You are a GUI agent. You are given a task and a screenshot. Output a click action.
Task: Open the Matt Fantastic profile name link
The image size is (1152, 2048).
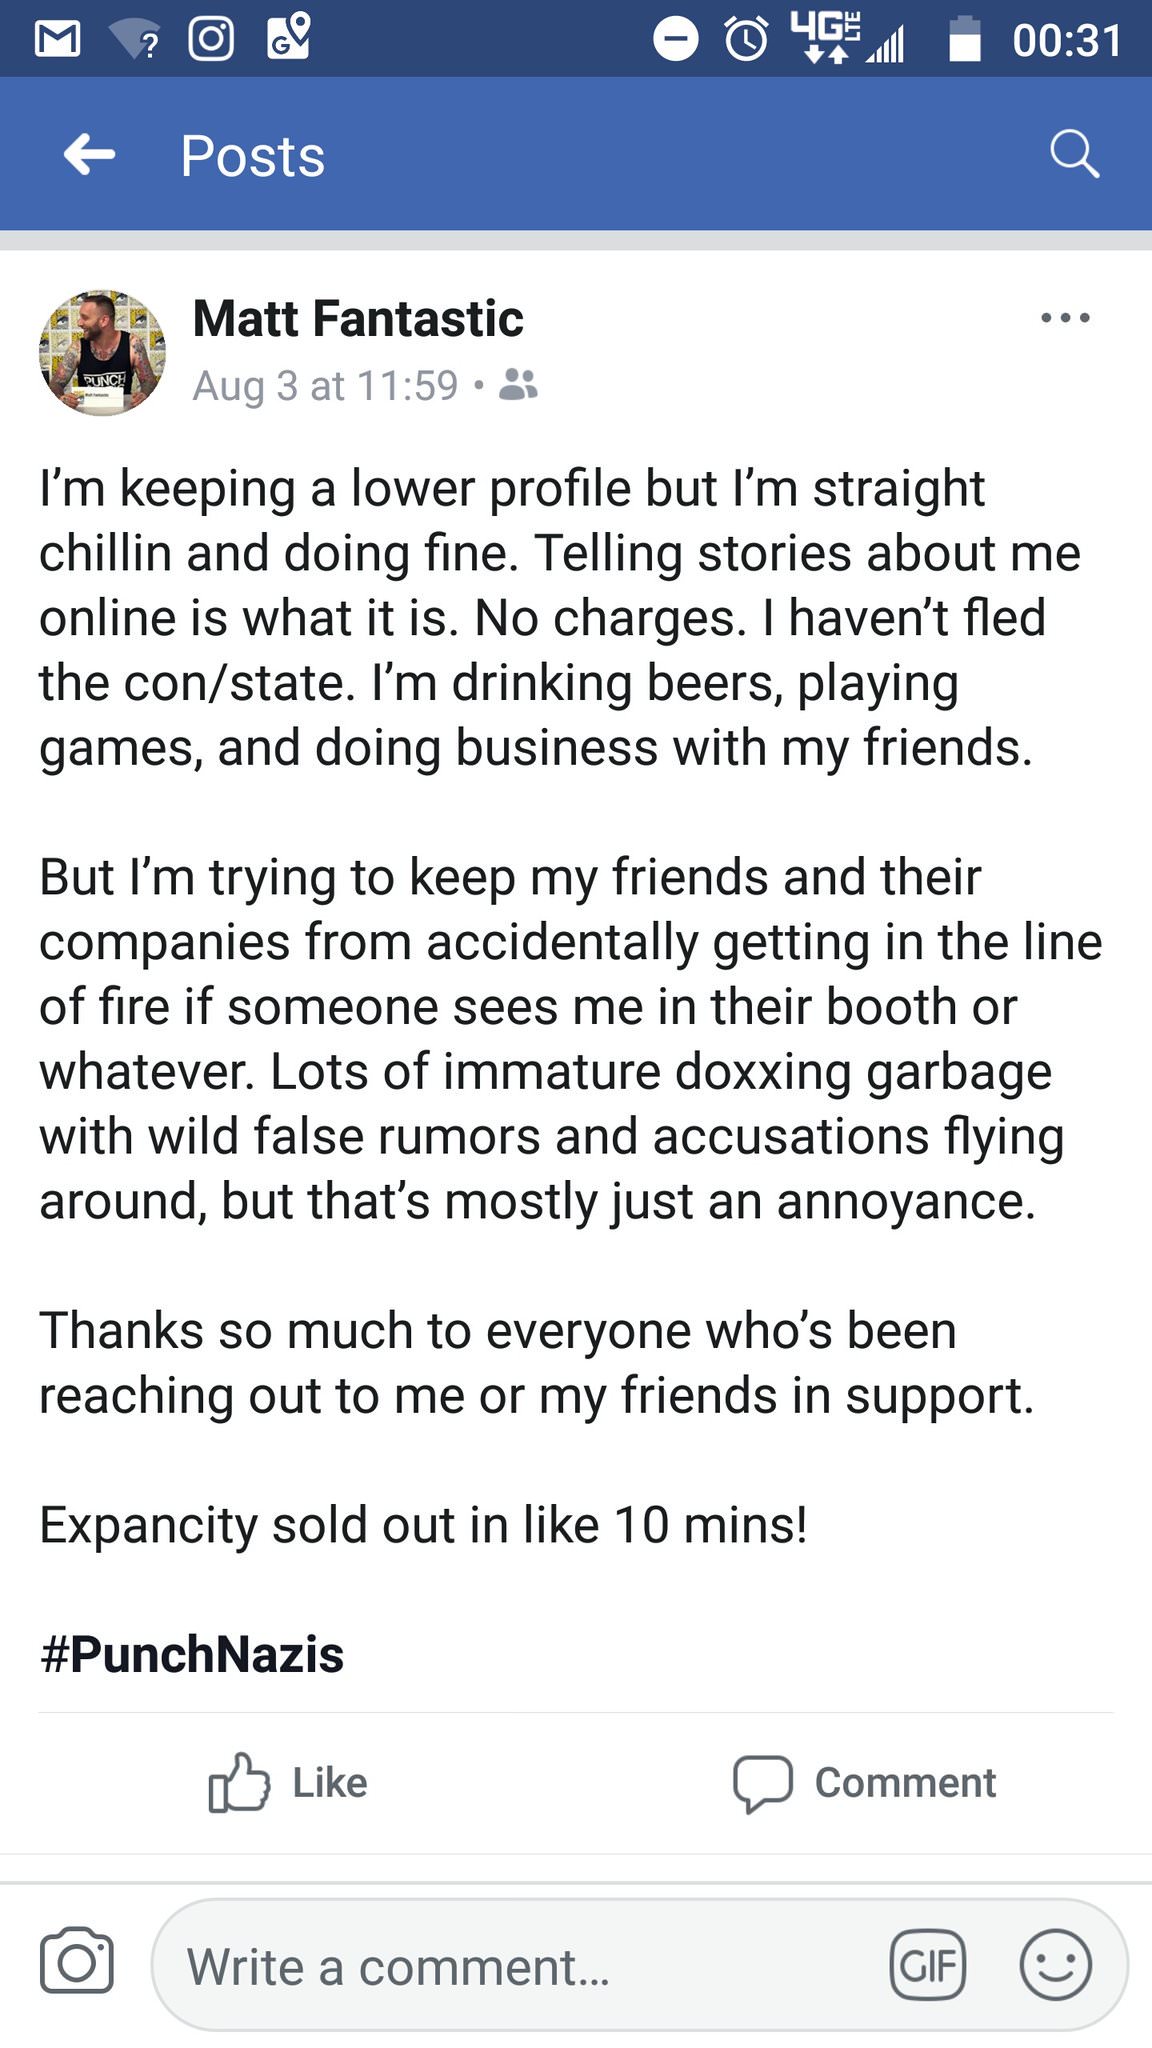[358, 319]
